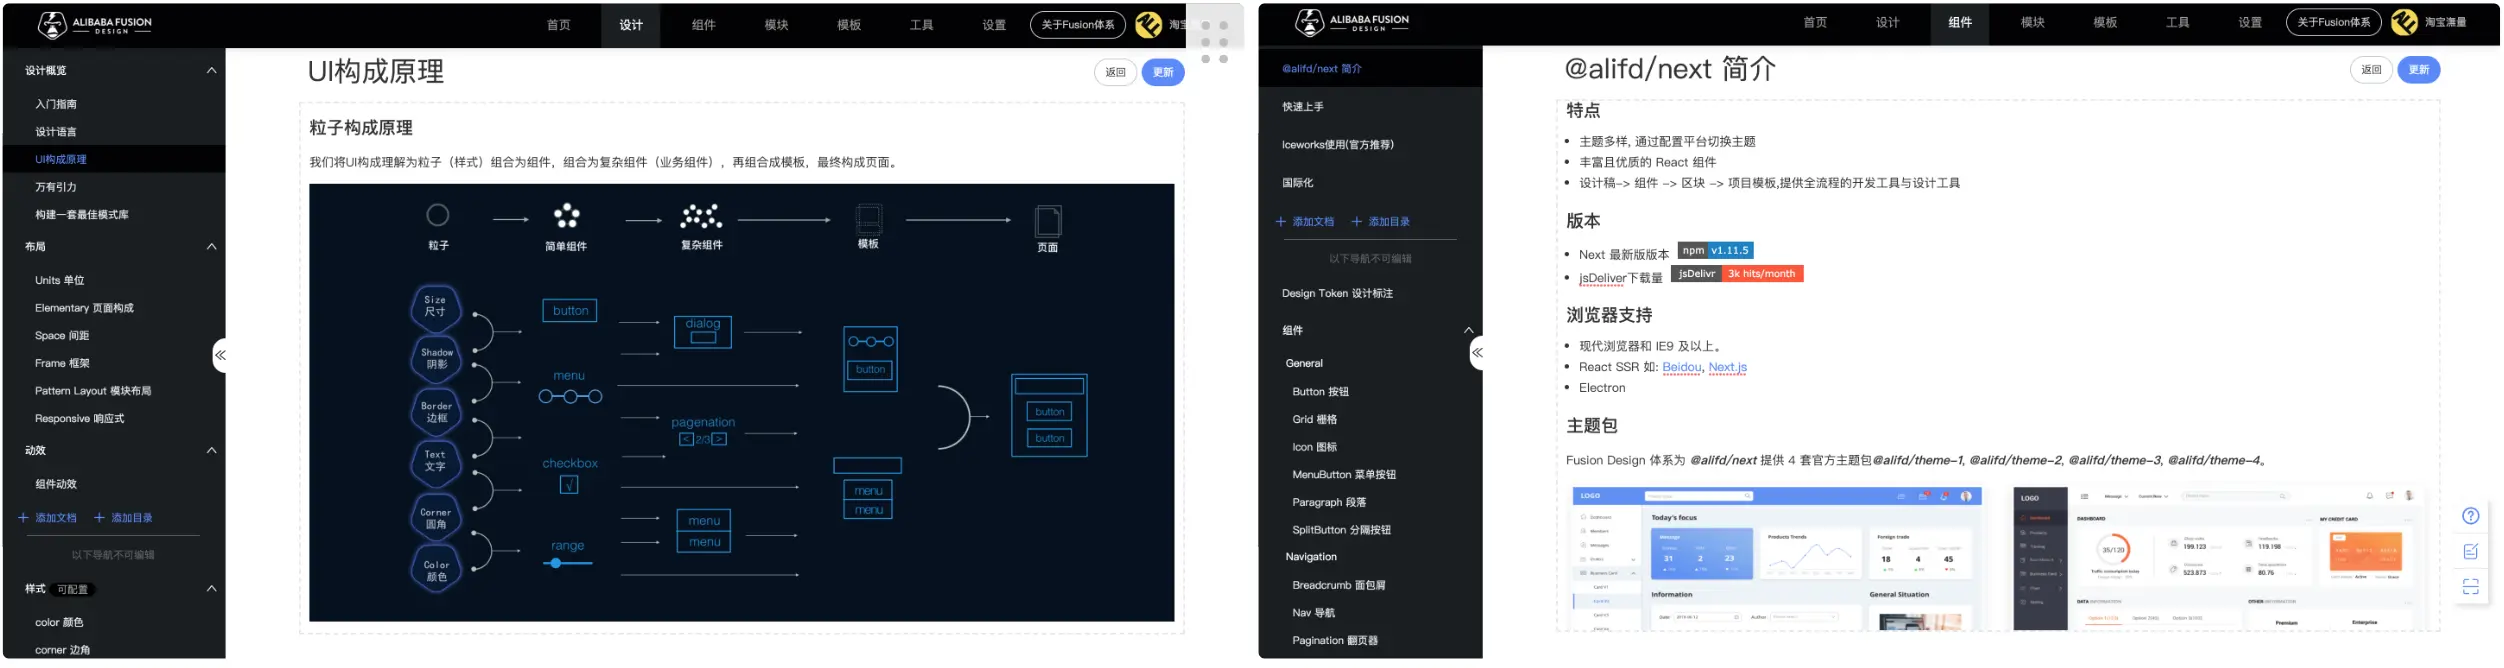This screenshot has height=668, width=2504.
Task: Select Units 单位 in left sidebar
Action: pyautogui.click(x=60, y=280)
